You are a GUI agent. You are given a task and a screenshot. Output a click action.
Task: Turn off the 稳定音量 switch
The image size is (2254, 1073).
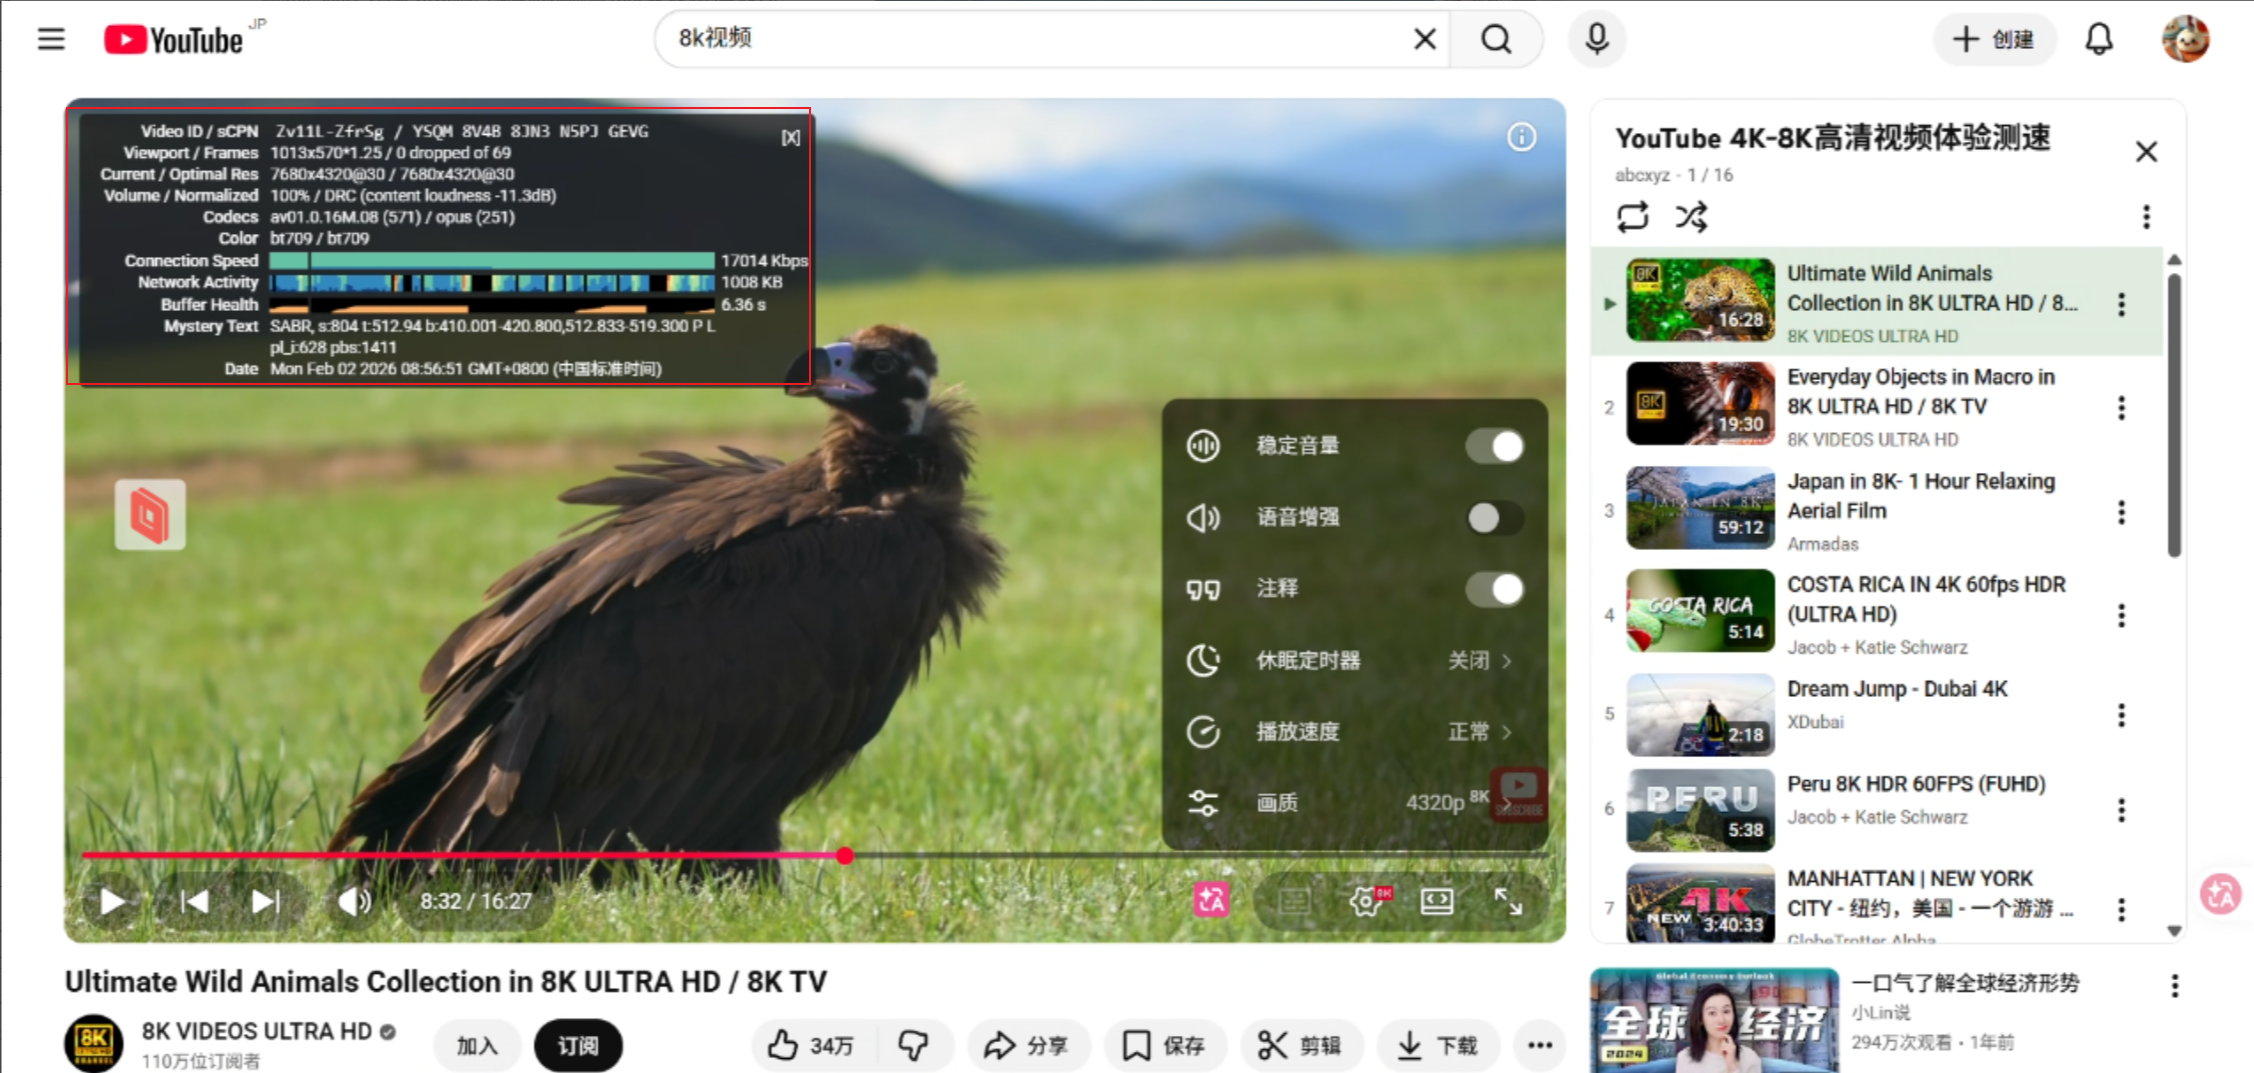click(1494, 446)
